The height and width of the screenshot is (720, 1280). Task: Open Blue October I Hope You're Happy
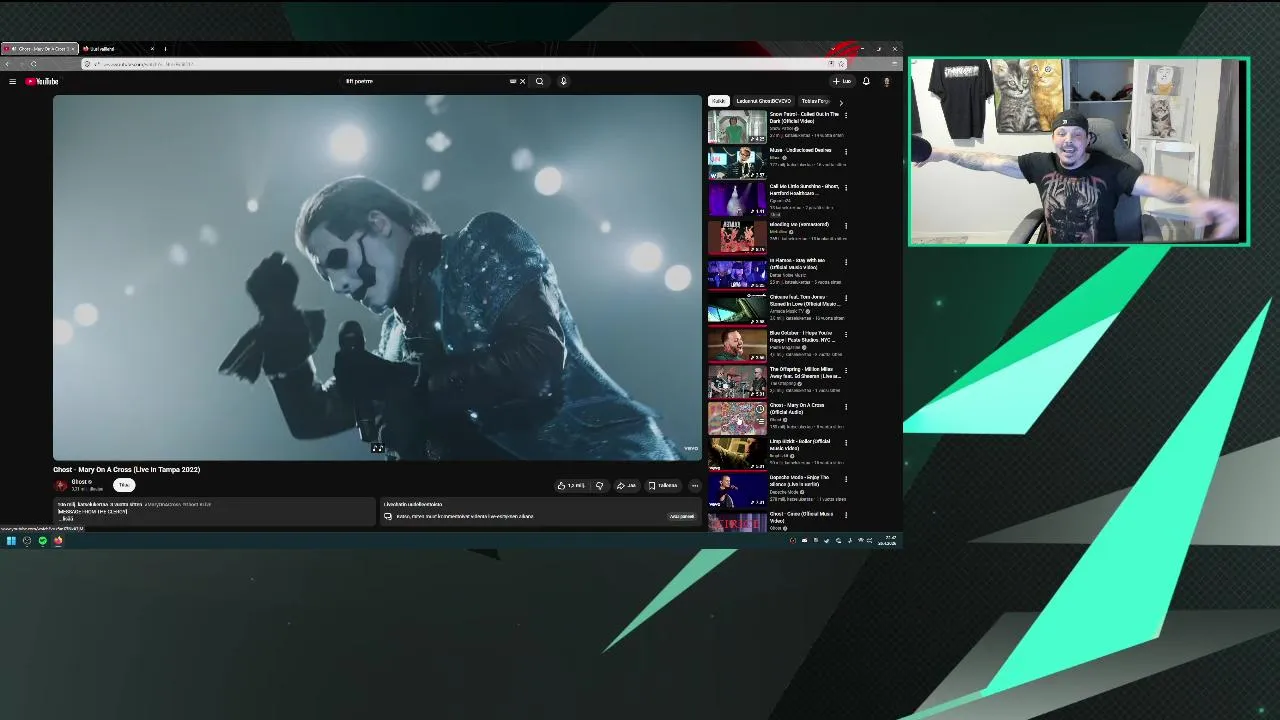click(x=802, y=336)
